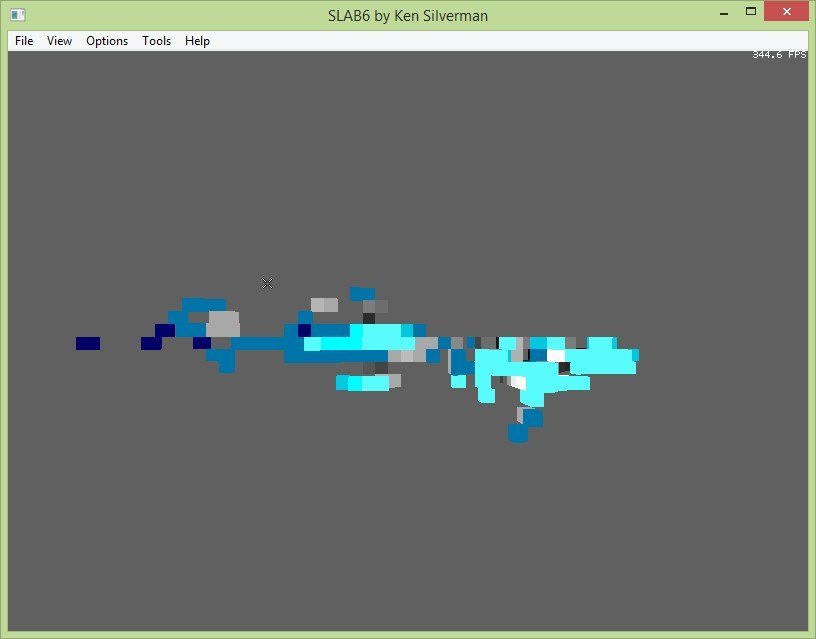
Task: Open the Options menu
Action: tap(107, 41)
